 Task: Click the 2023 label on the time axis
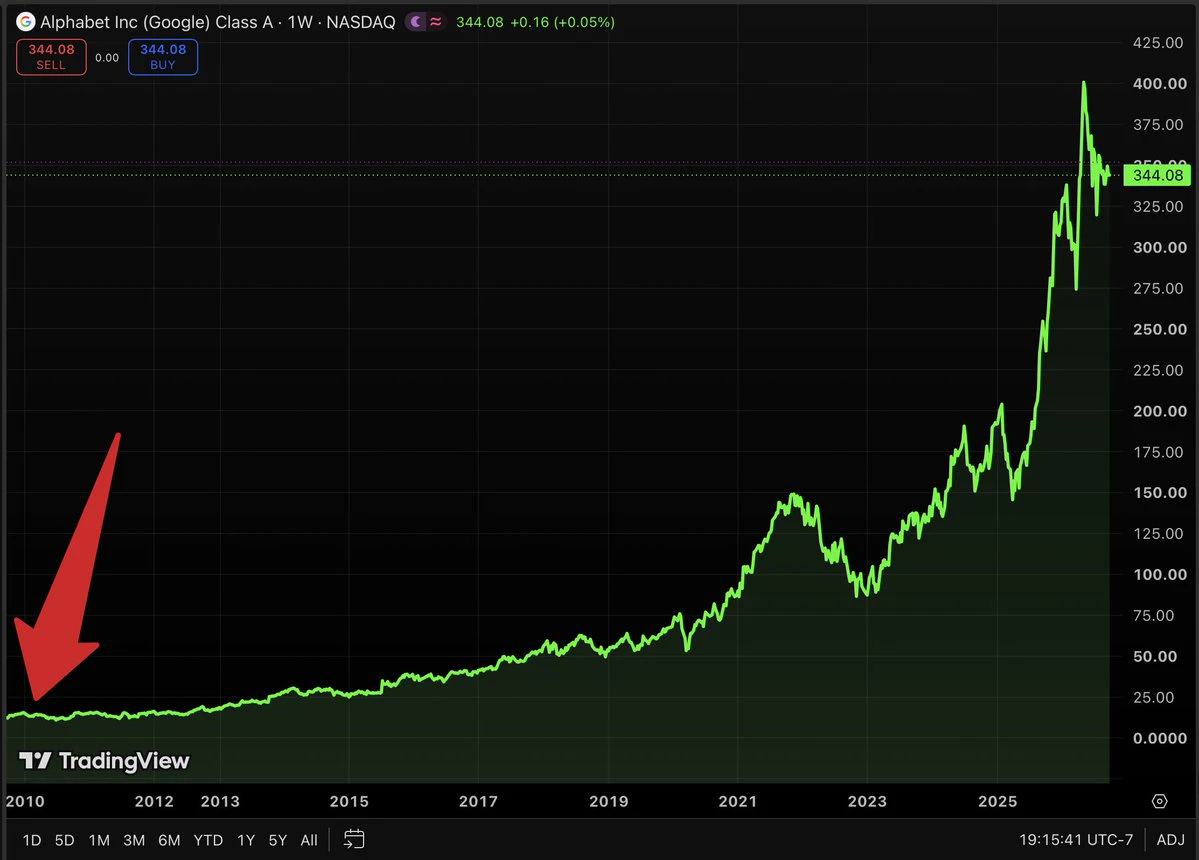coord(867,801)
